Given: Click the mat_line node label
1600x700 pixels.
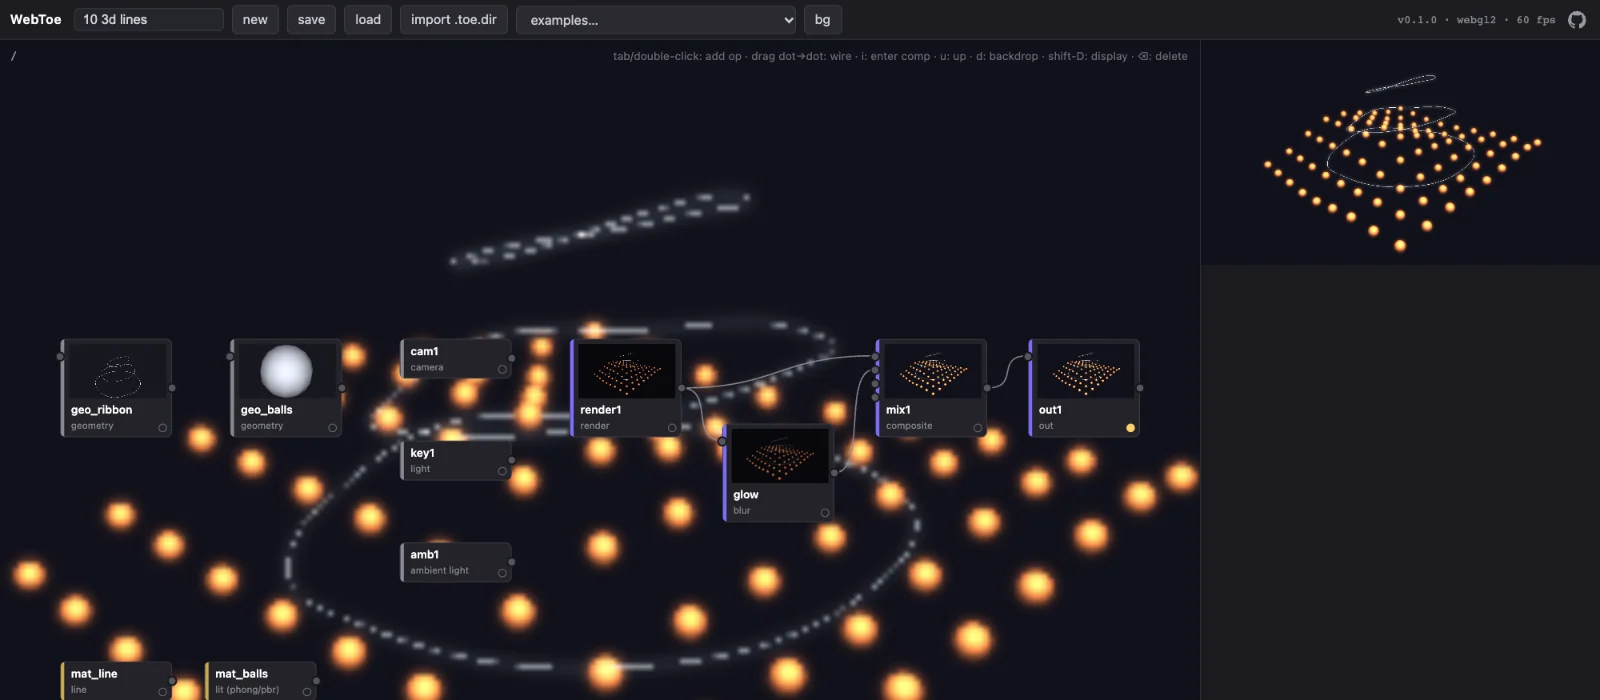Looking at the screenshot, I should [94, 674].
